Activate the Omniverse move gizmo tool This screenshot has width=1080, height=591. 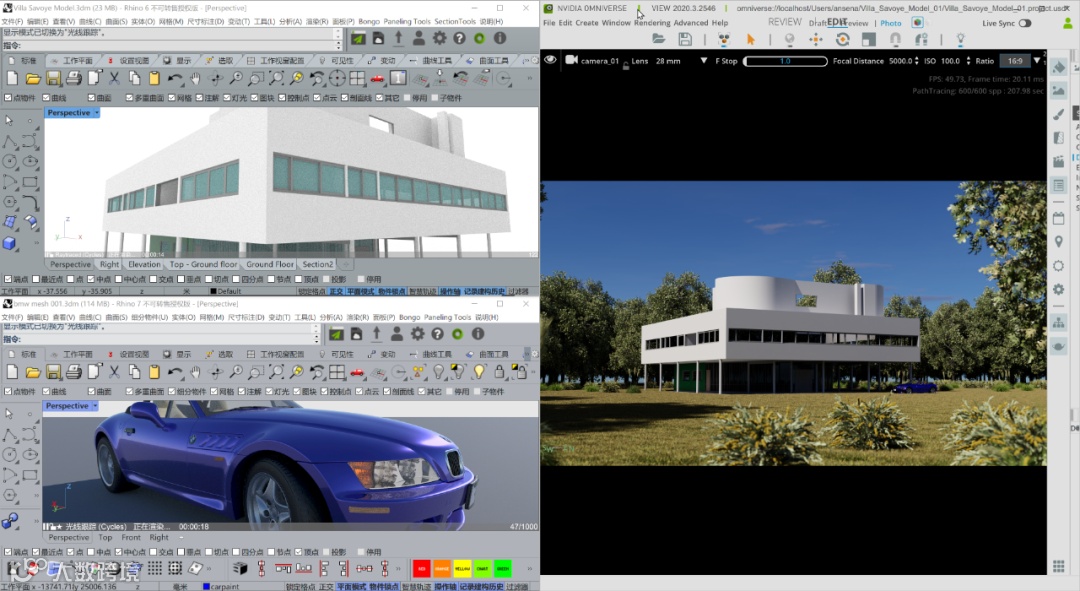click(x=816, y=39)
